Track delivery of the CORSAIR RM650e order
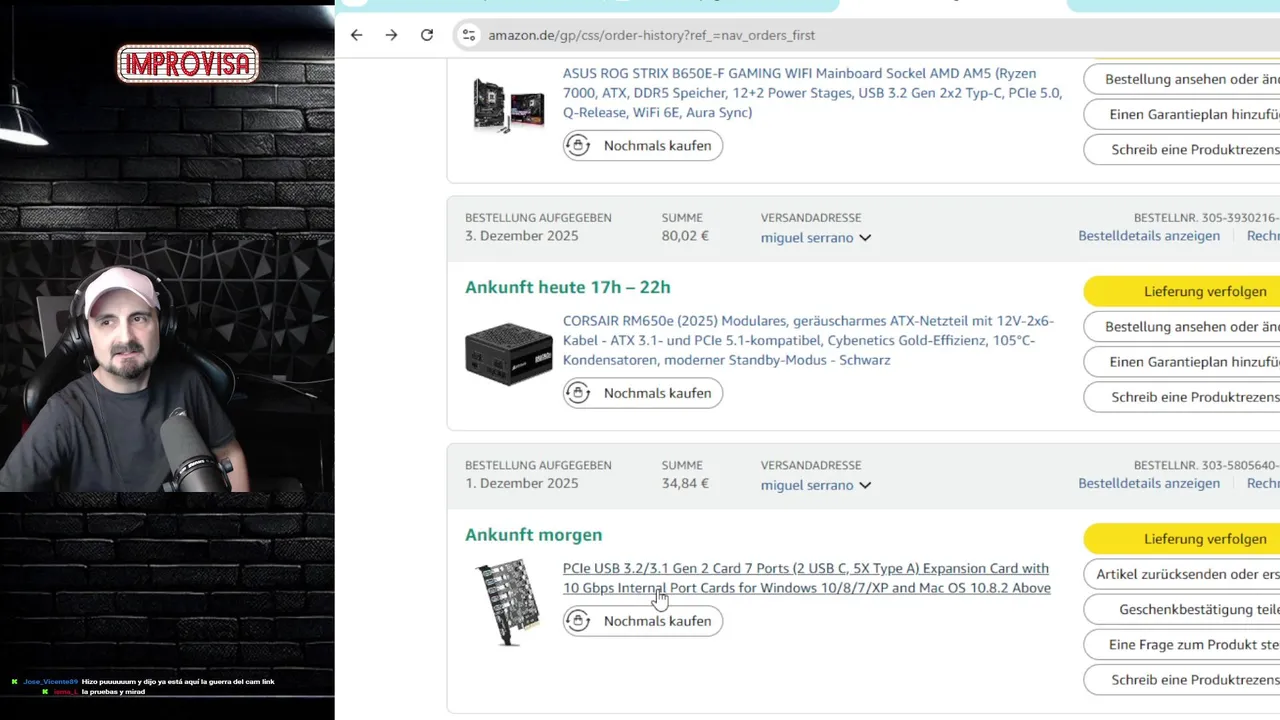1280x720 pixels. (1182, 291)
